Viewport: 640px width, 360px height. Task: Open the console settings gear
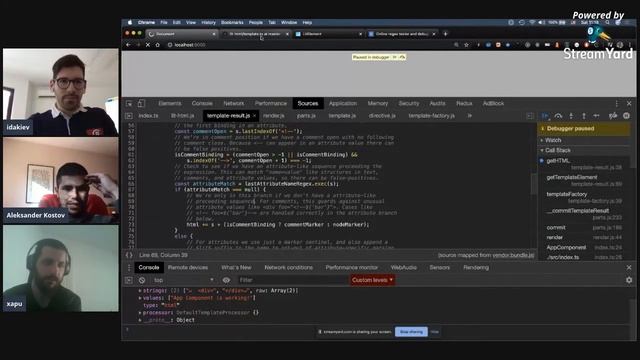629,280
